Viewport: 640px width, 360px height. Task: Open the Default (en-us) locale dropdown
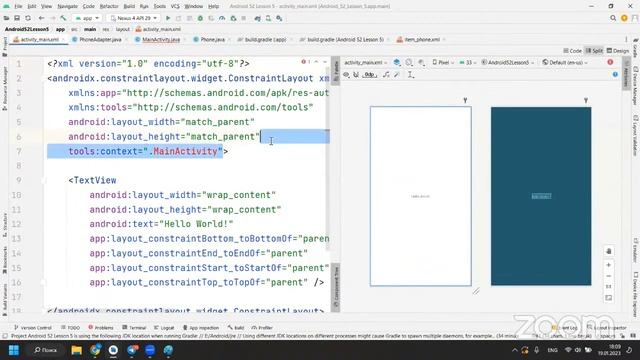pyautogui.click(x=565, y=62)
